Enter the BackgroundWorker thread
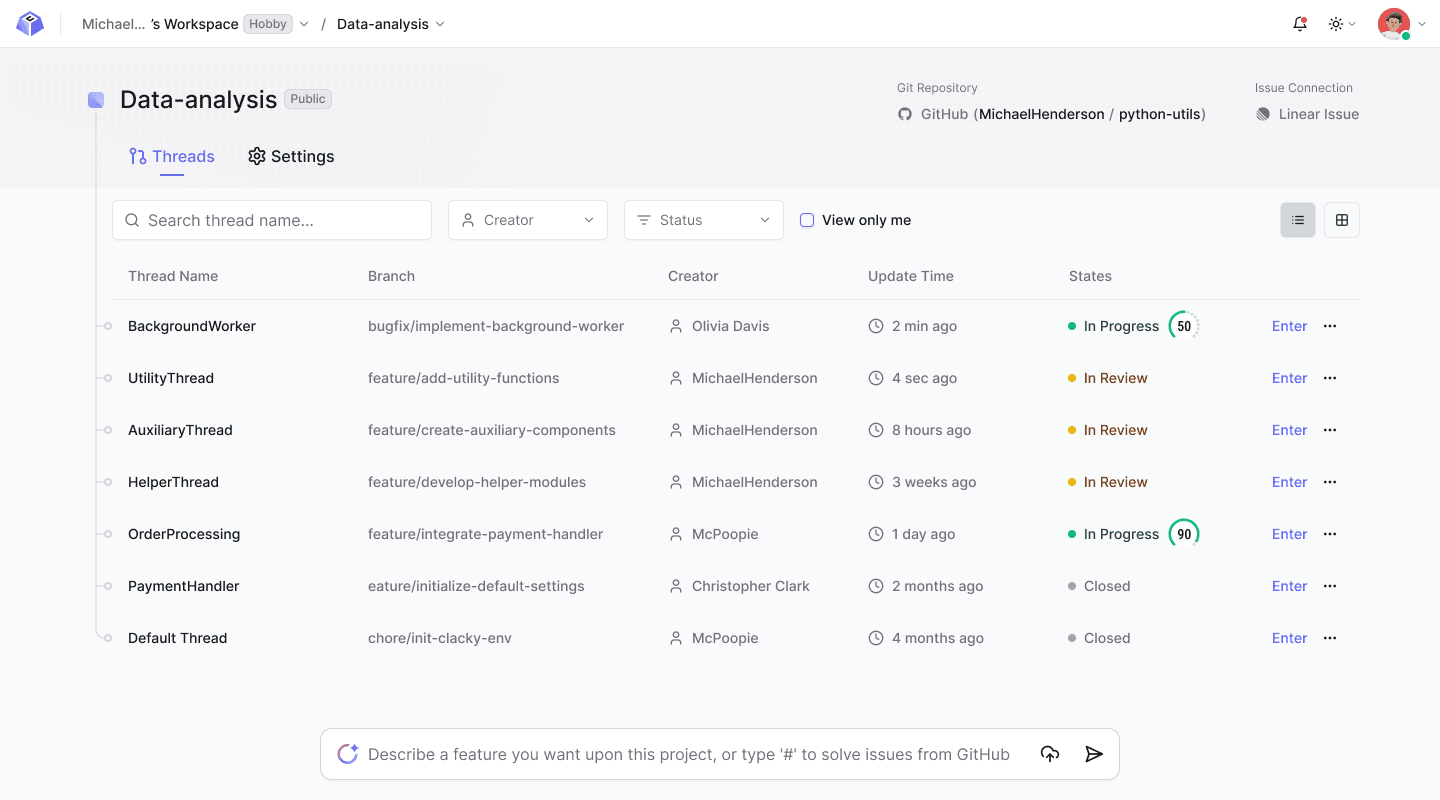Image resolution: width=1440 pixels, height=800 pixels. pyautogui.click(x=1289, y=326)
